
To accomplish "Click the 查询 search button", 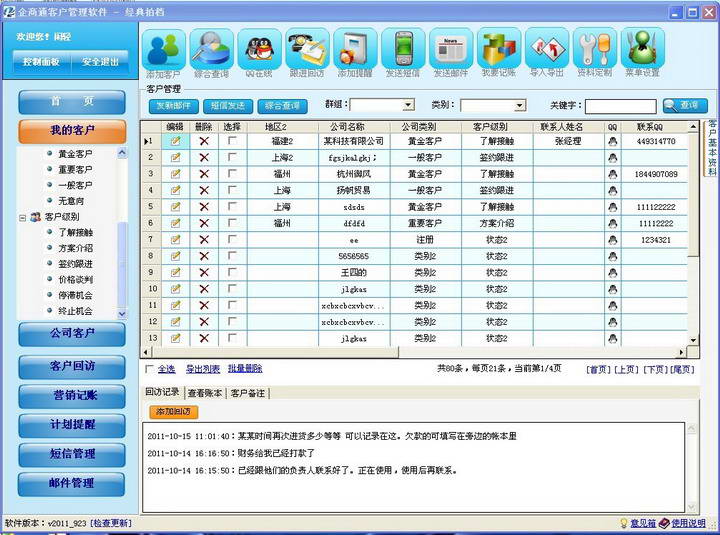I will [685, 106].
